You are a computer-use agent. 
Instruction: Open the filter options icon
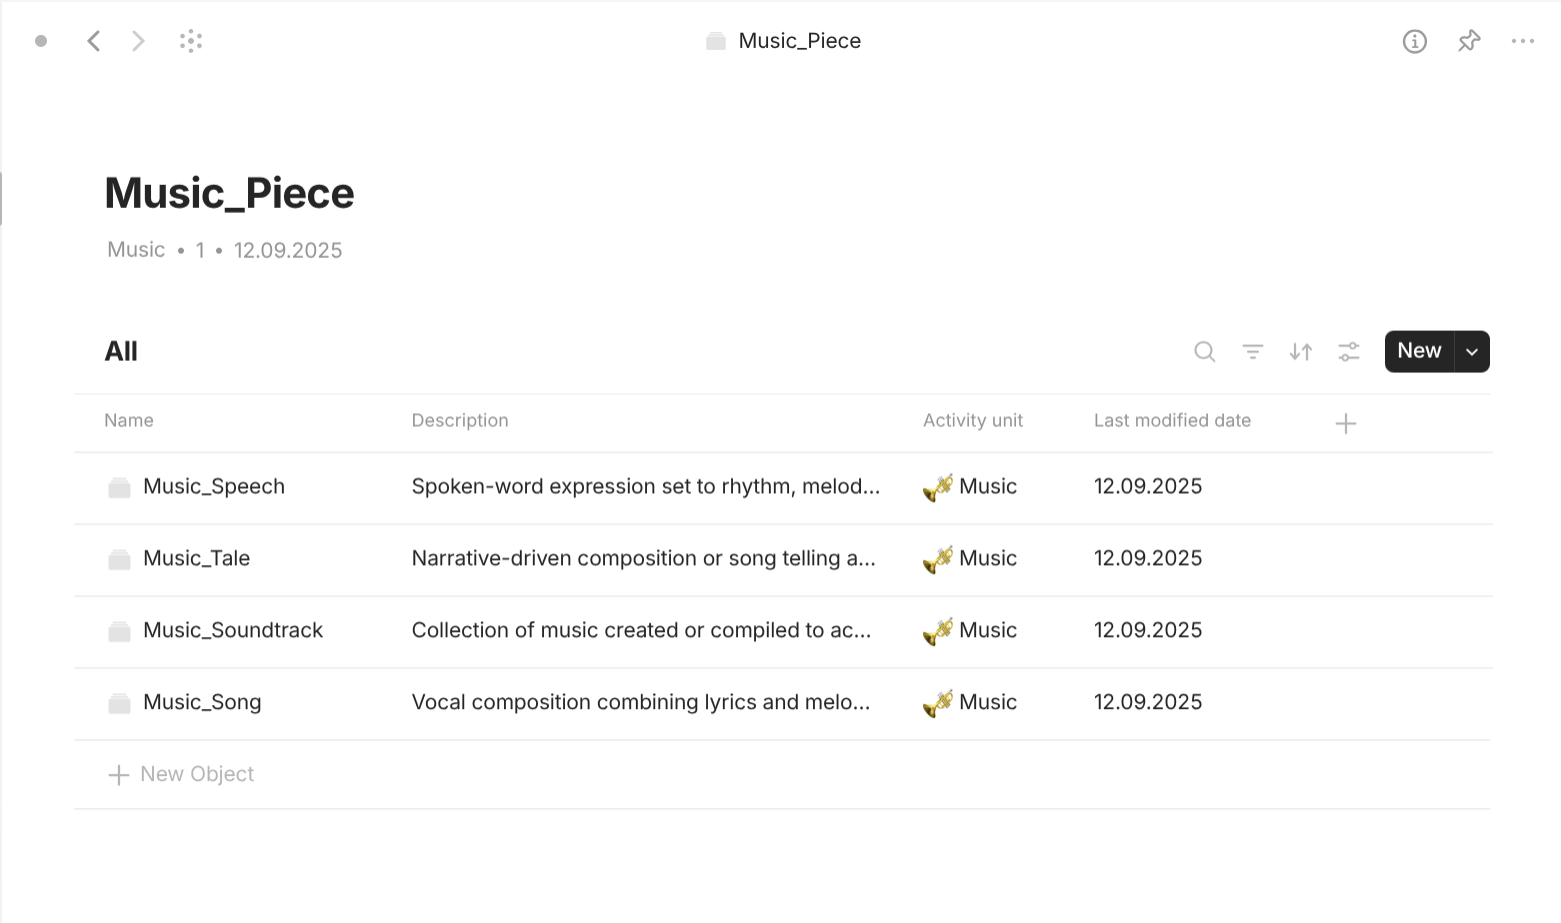click(1252, 352)
